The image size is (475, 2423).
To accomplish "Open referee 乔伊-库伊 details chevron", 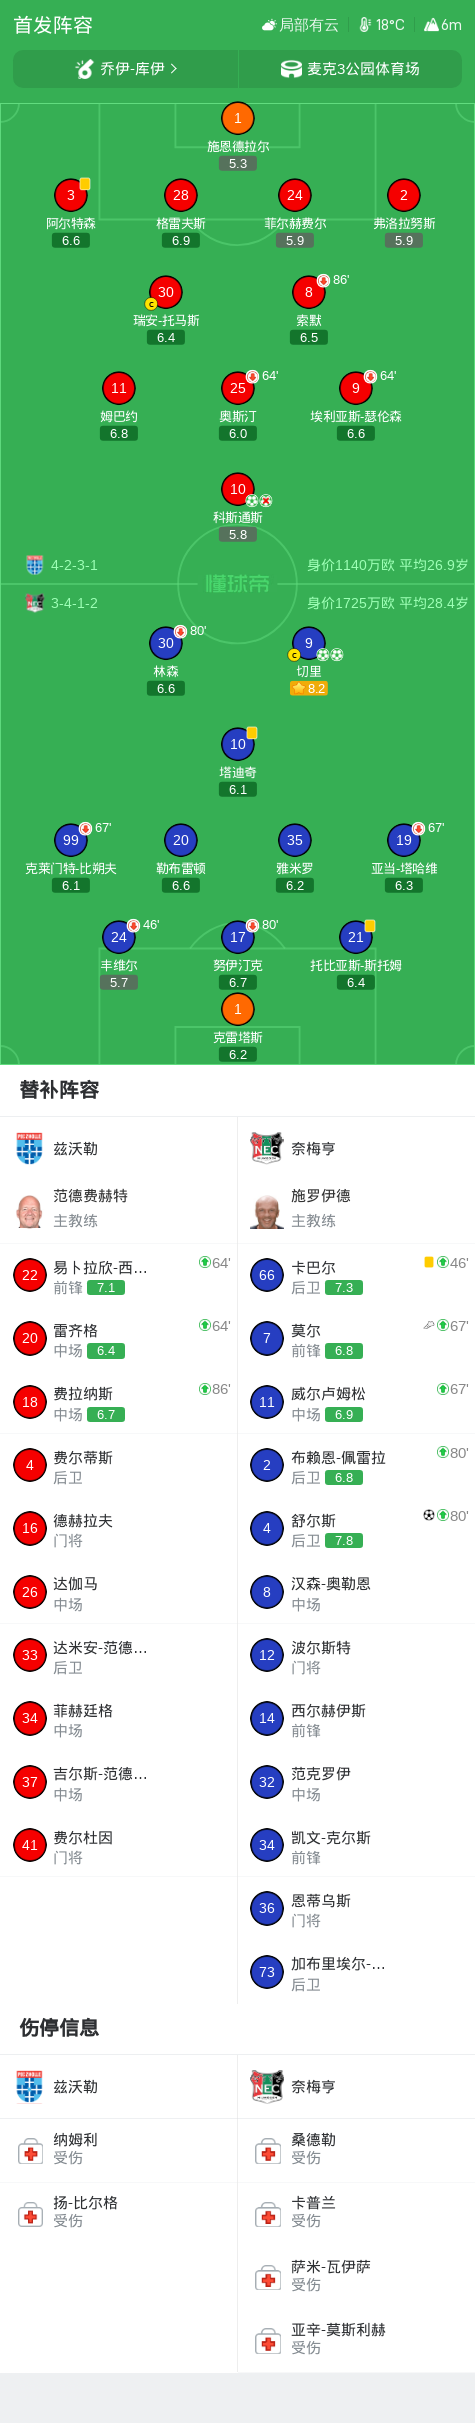I will point(174,69).
